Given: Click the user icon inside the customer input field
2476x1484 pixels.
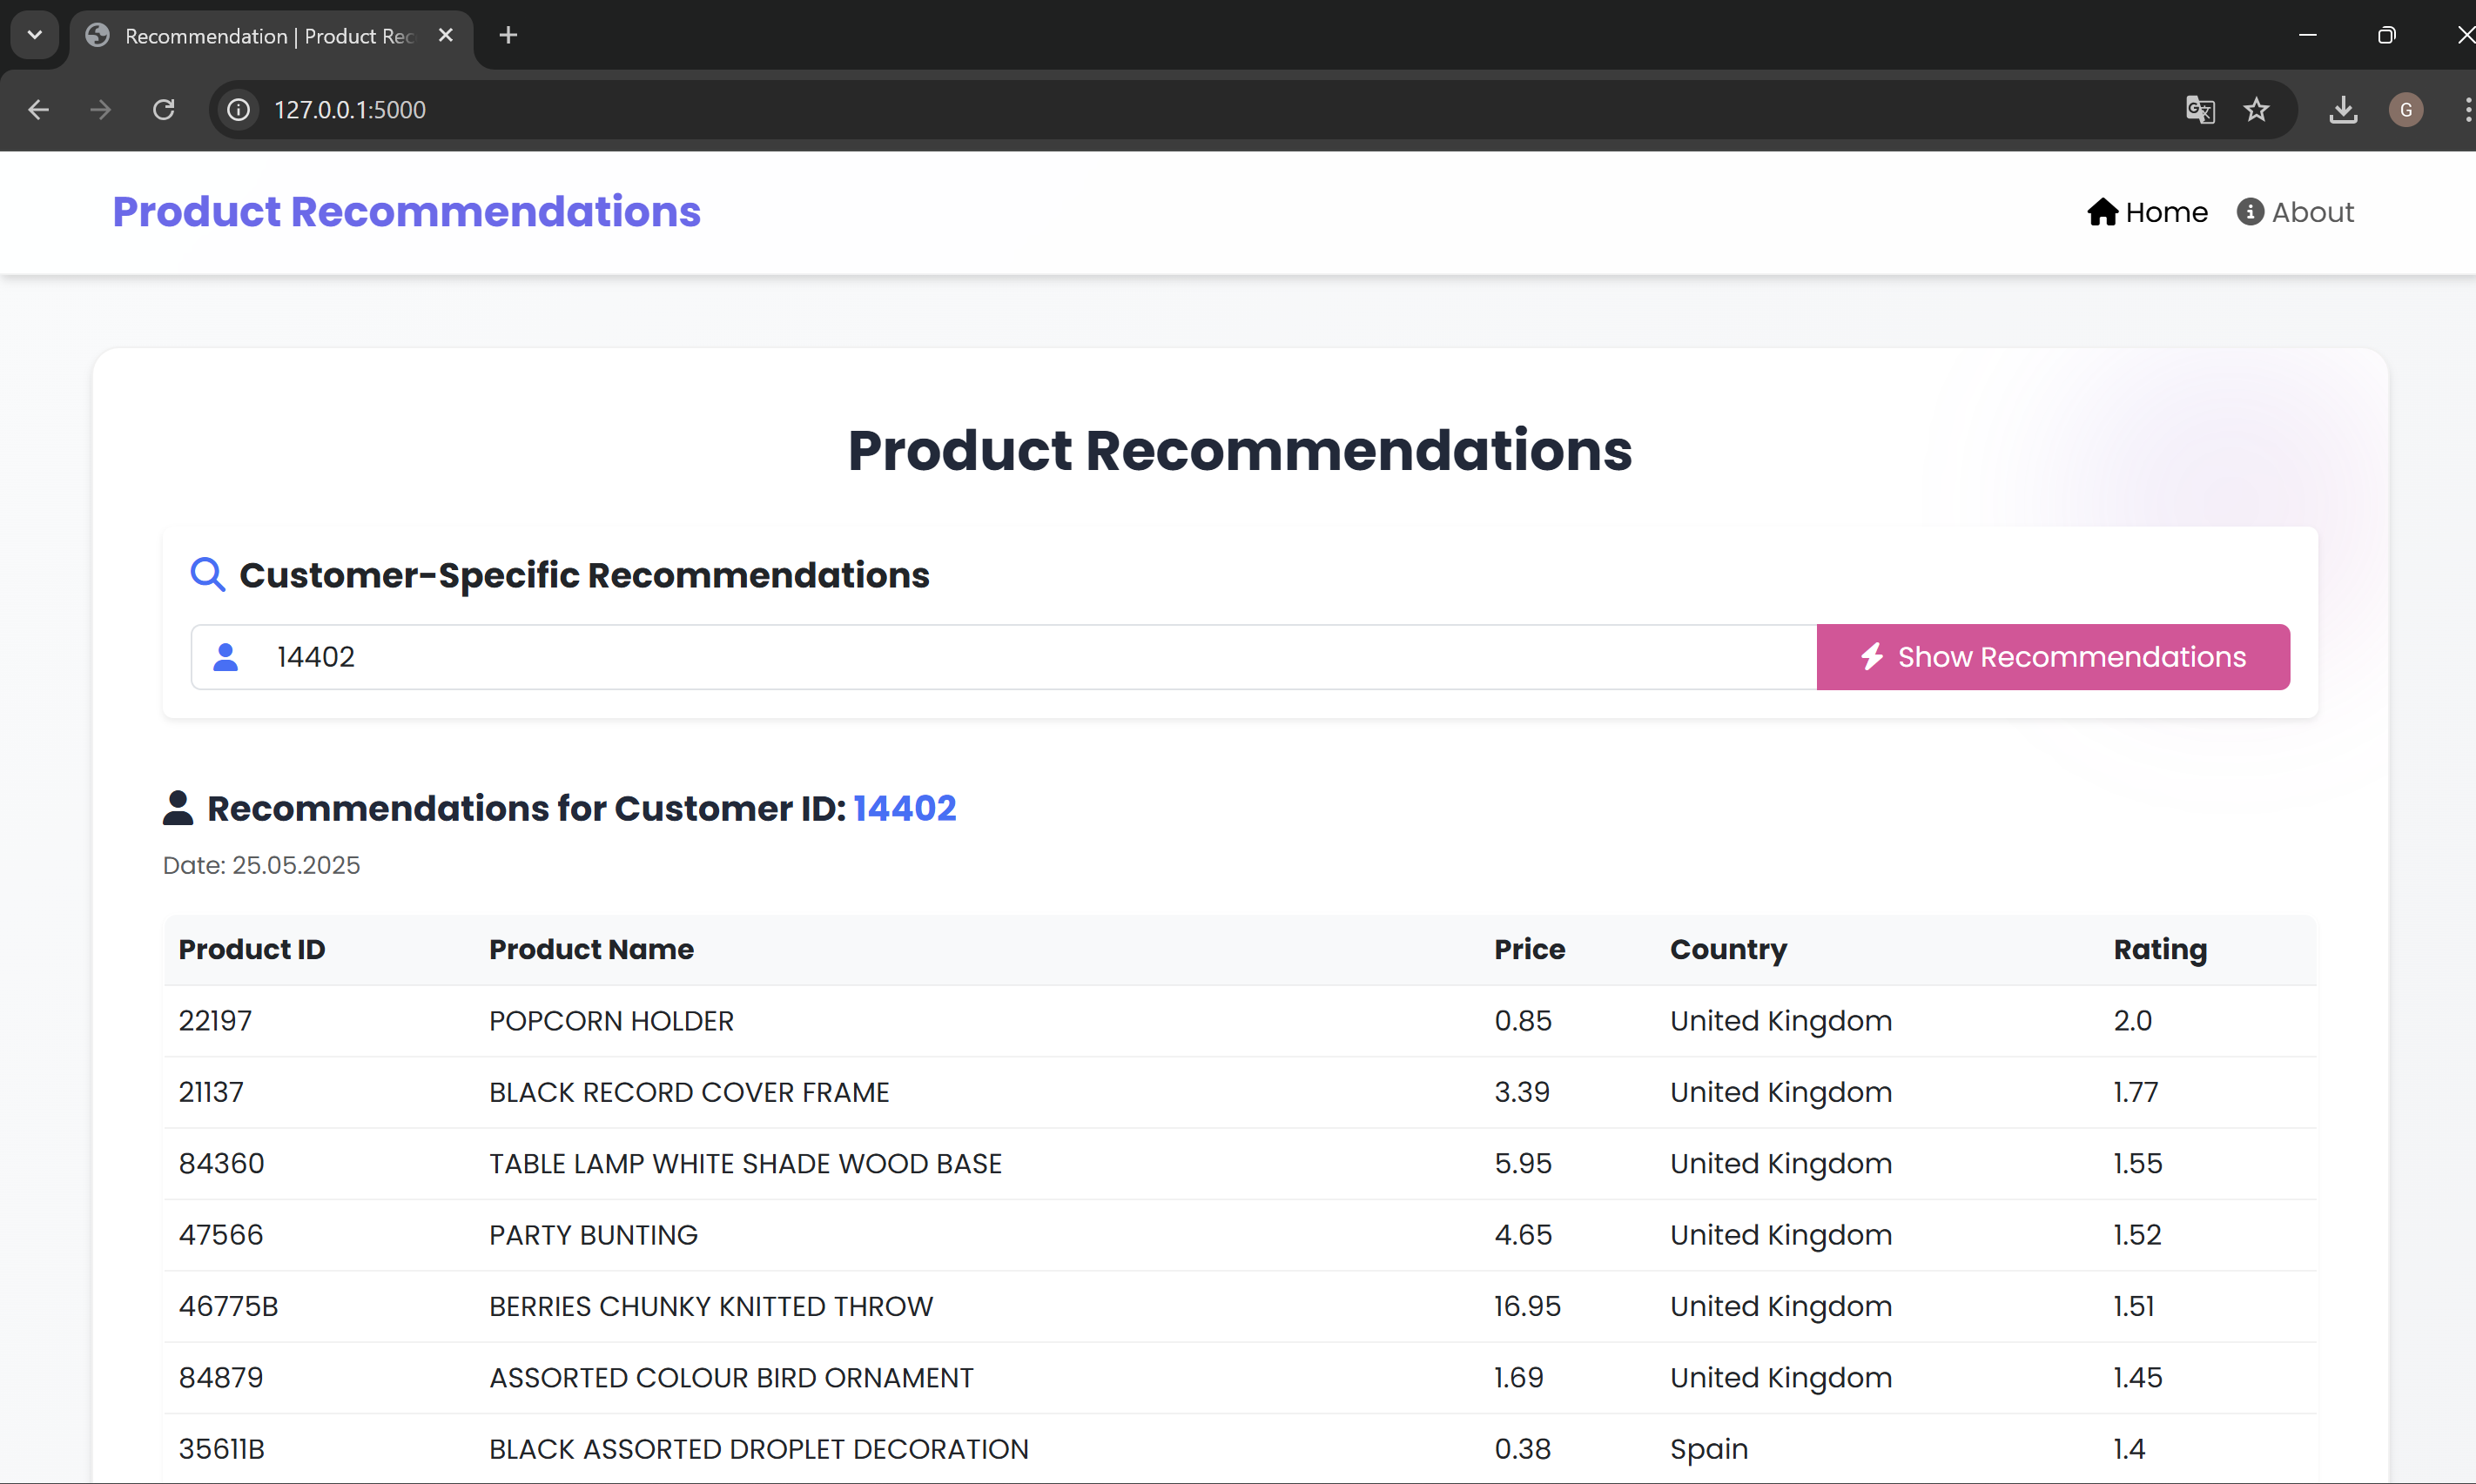Looking at the screenshot, I should pos(226,657).
